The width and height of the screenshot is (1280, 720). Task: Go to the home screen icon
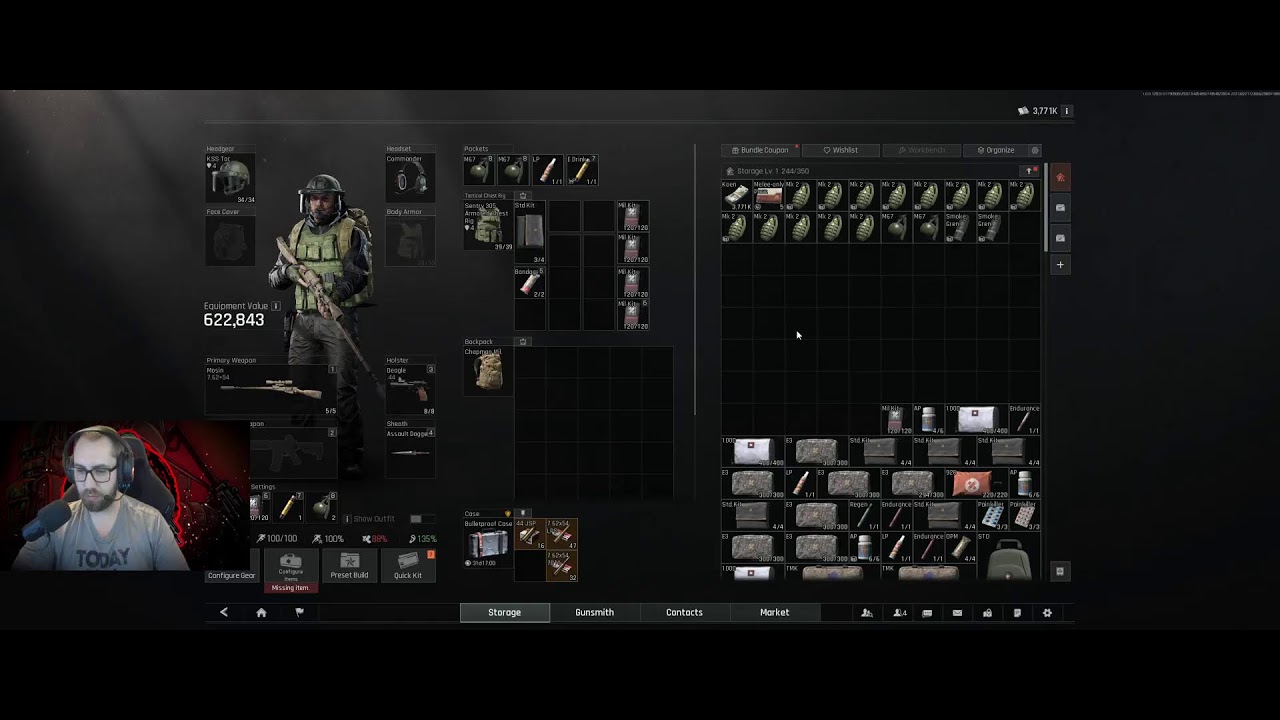click(261, 613)
